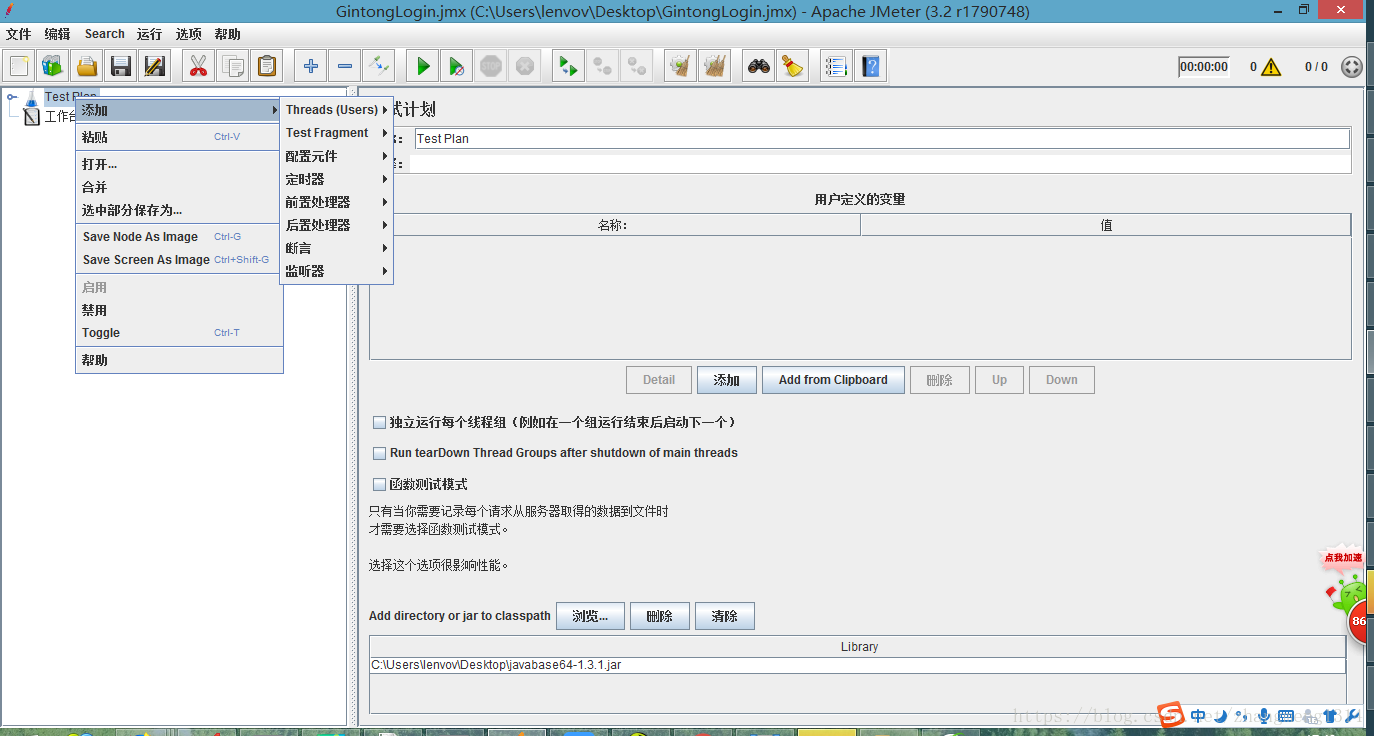The width and height of the screenshot is (1374, 736).
Task: Select the javabase64-1.3.1.jar library row
Action: pos(858,665)
